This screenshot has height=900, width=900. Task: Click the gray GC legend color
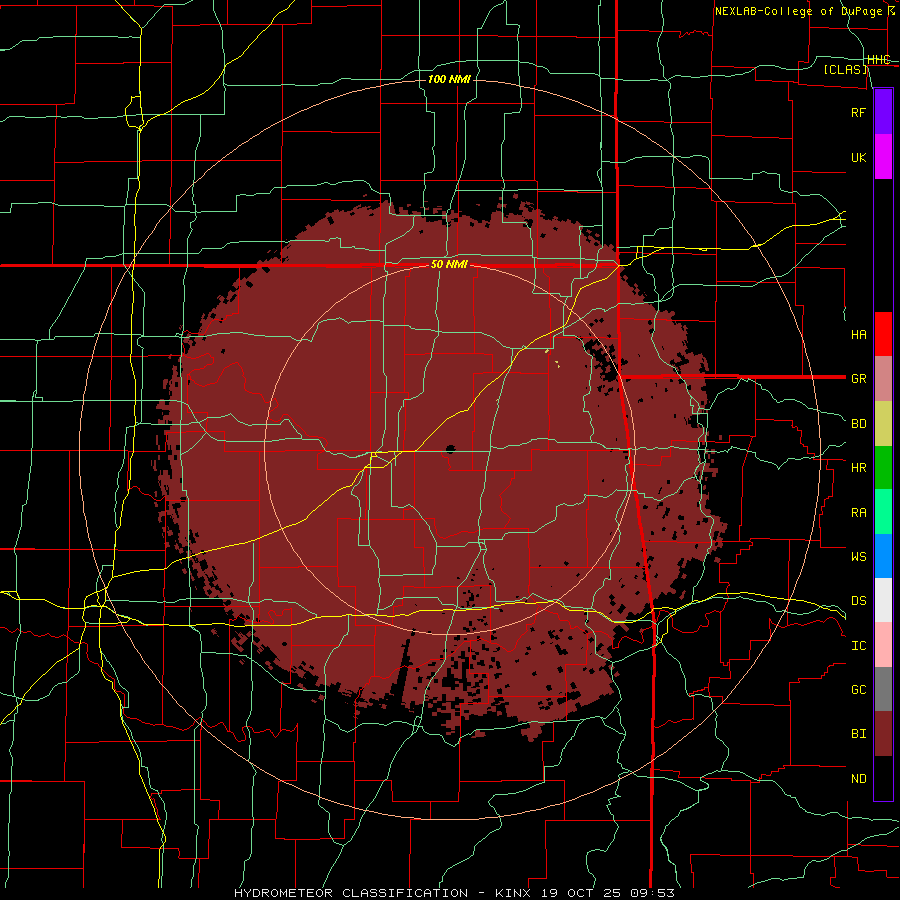[x=883, y=689]
